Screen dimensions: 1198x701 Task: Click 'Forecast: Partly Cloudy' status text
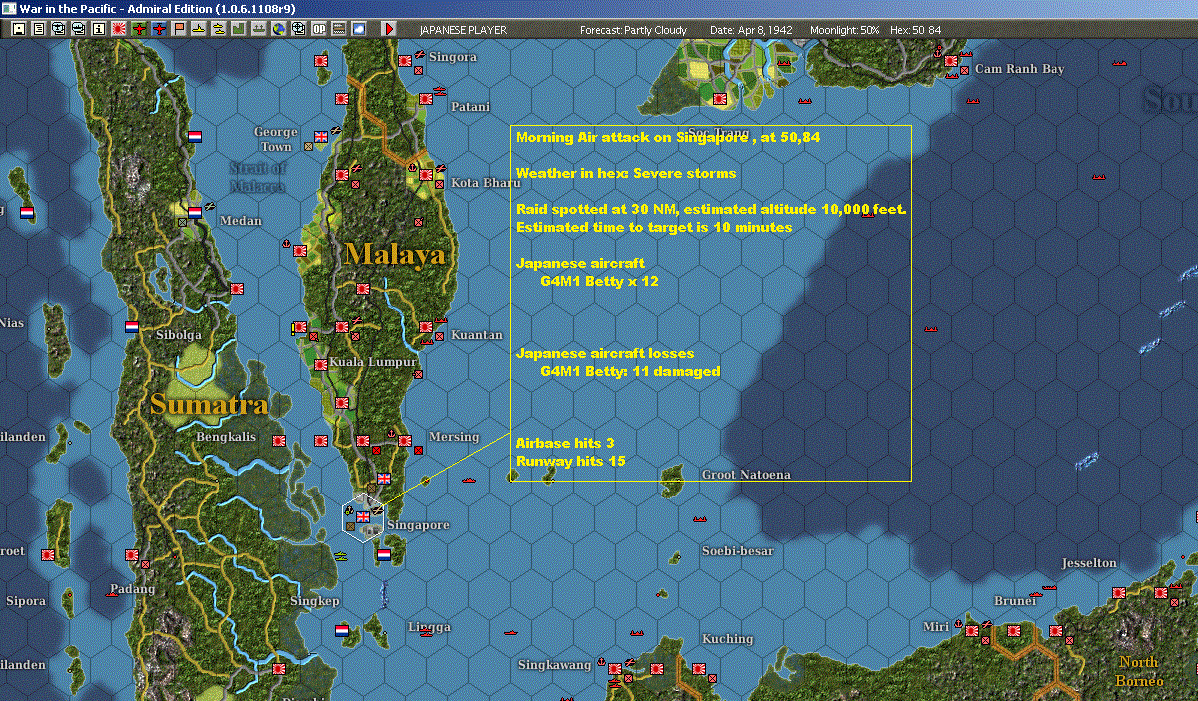[x=633, y=30]
